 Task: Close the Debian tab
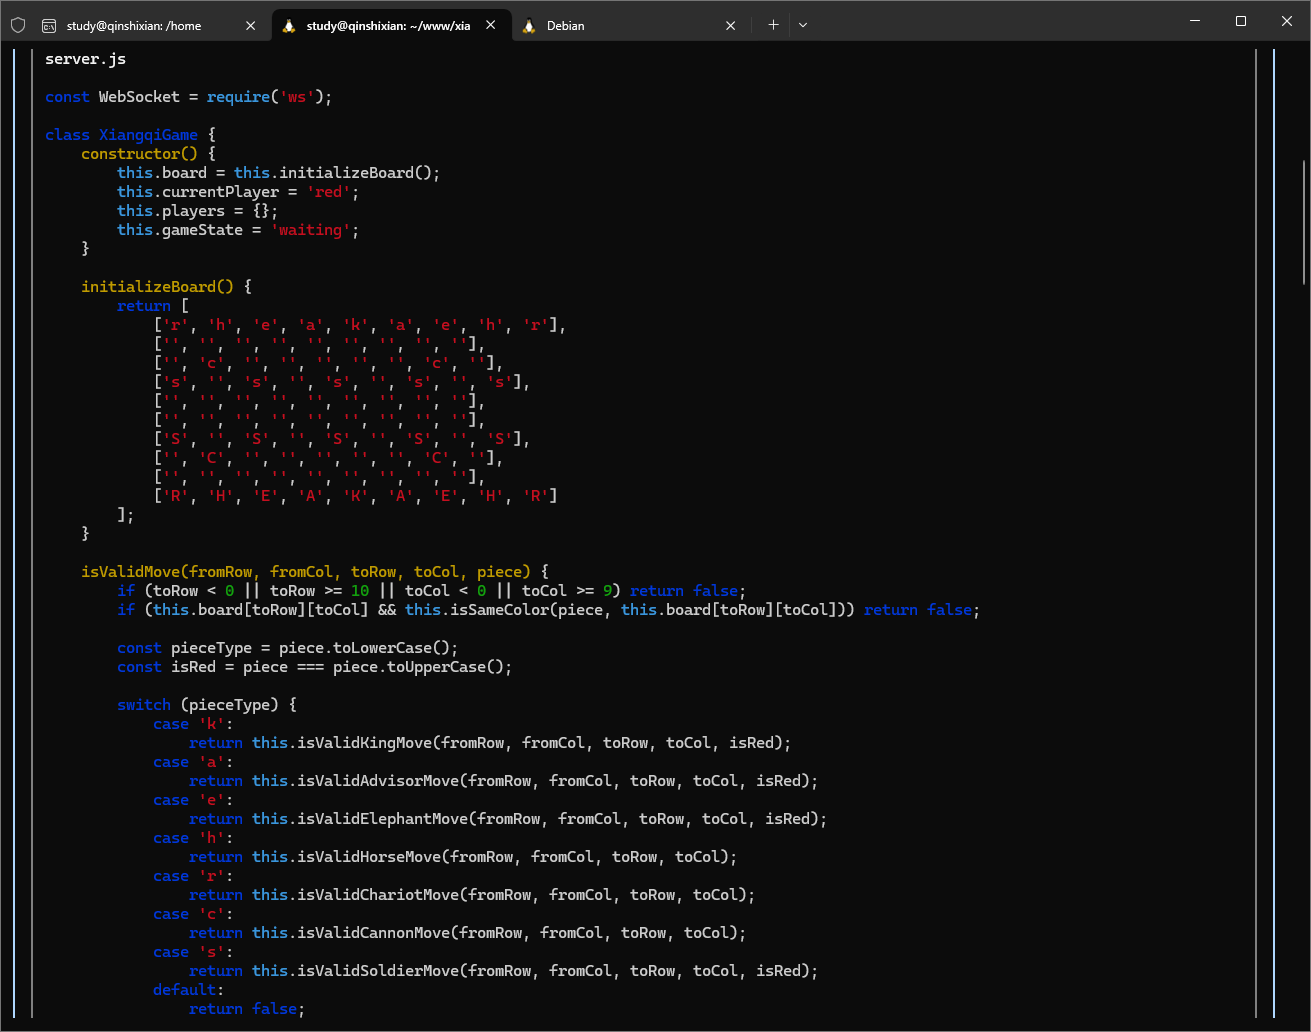tap(731, 26)
